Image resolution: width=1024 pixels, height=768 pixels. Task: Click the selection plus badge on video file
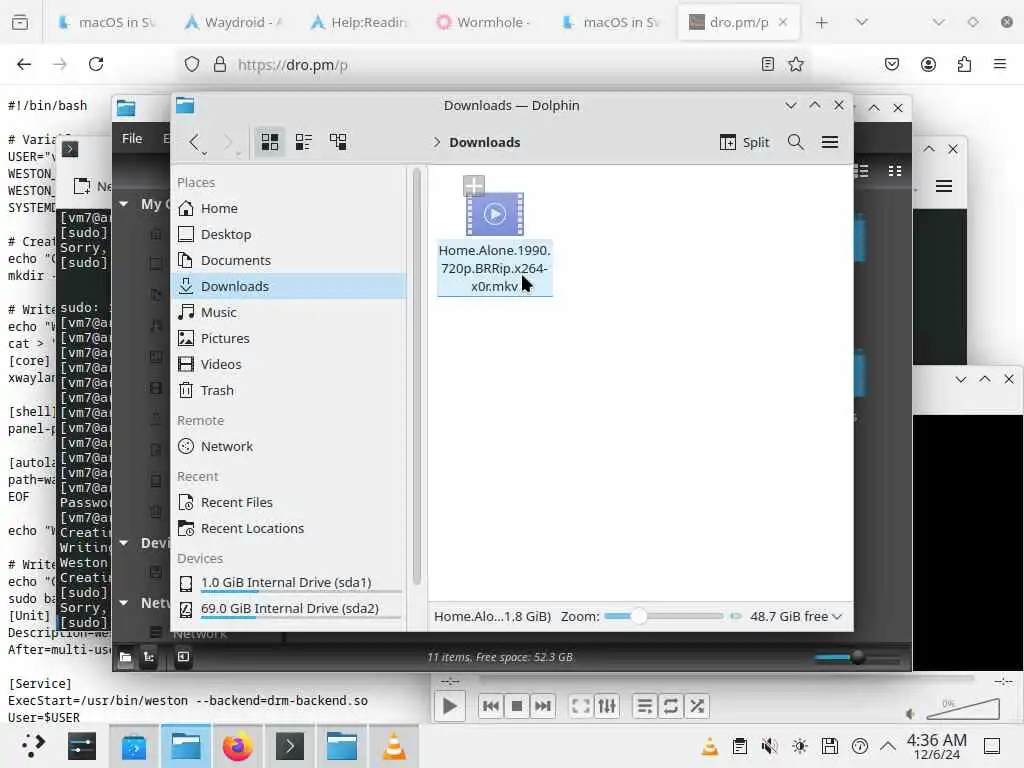tap(473, 185)
